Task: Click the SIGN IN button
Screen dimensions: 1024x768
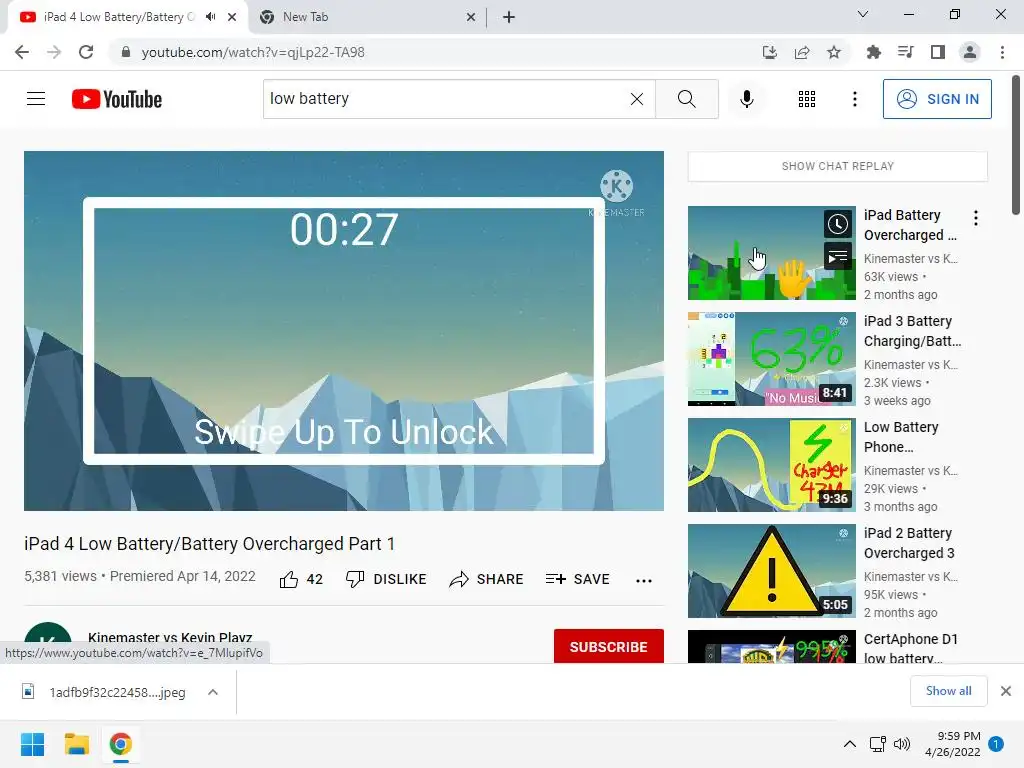Action: pos(936,99)
